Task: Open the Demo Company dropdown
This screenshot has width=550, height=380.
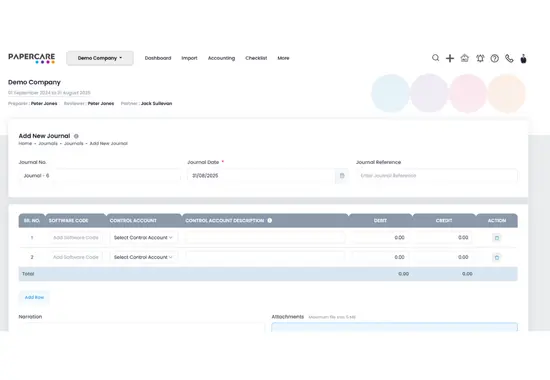Action: [100, 58]
